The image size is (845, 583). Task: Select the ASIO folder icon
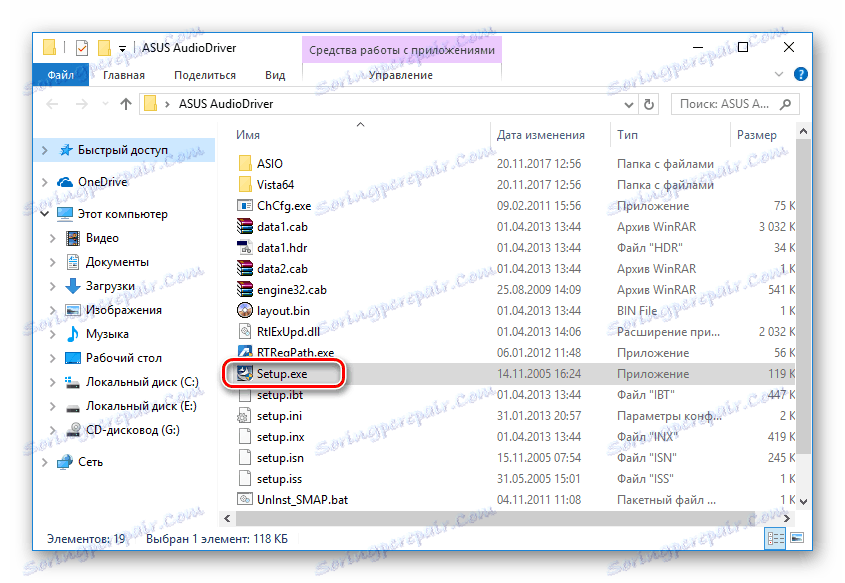[245, 163]
